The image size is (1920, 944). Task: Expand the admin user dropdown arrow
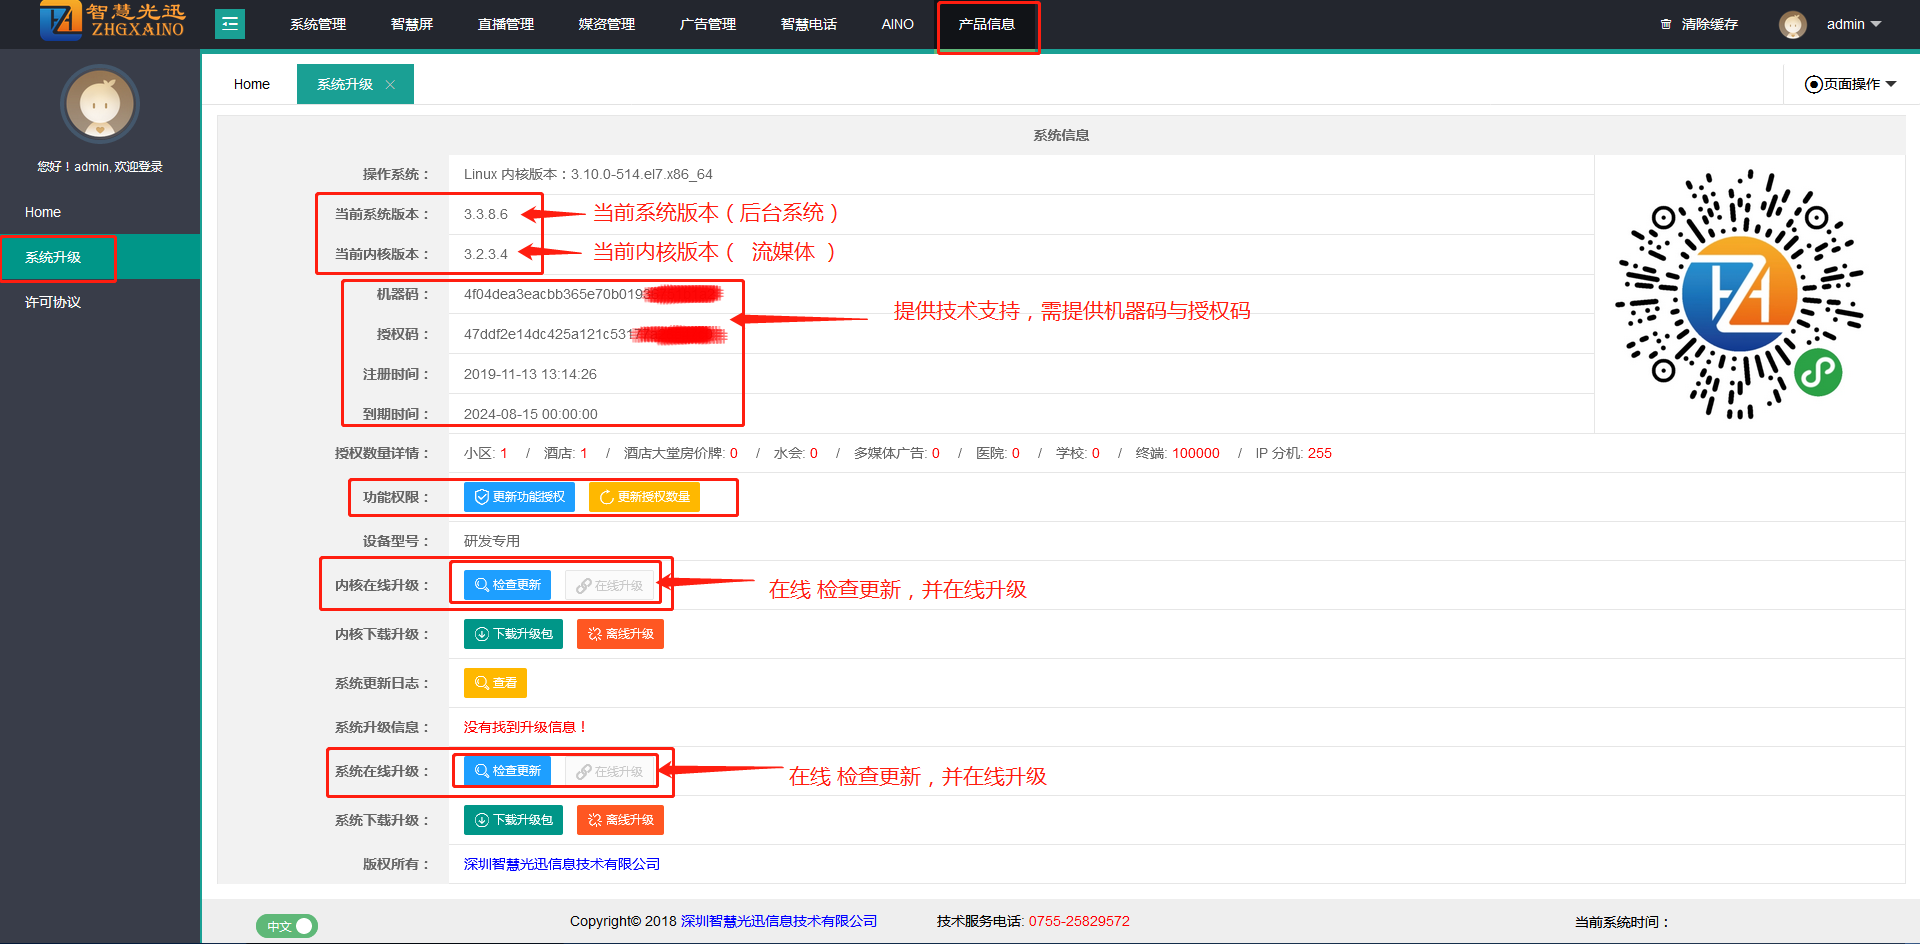coord(1876,24)
